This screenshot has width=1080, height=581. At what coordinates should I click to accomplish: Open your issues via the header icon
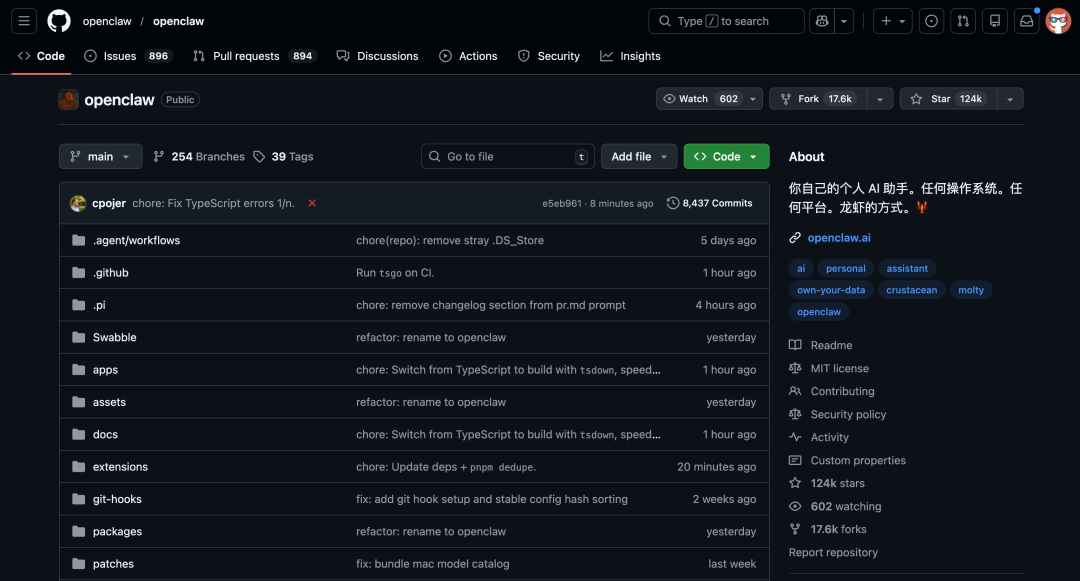click(x=931, y=20)
